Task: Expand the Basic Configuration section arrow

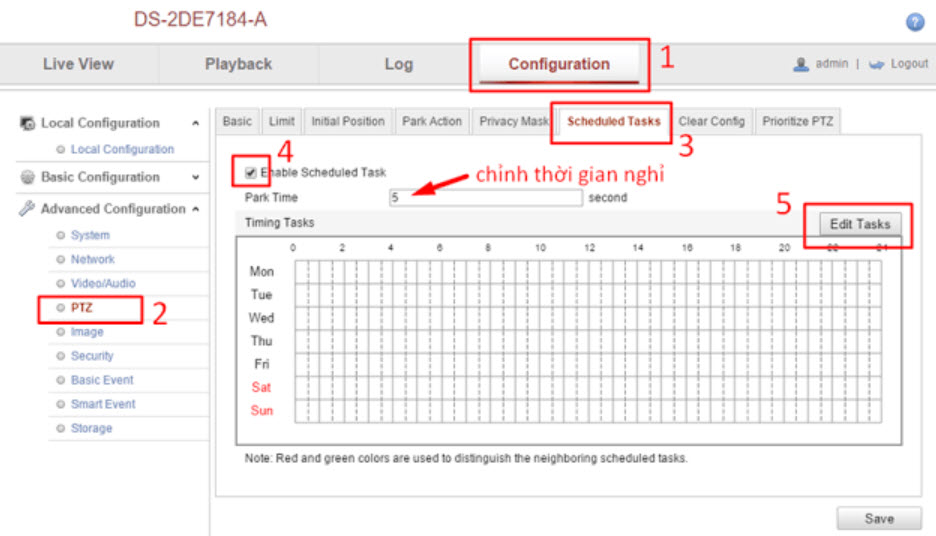Action: [194, 177]
